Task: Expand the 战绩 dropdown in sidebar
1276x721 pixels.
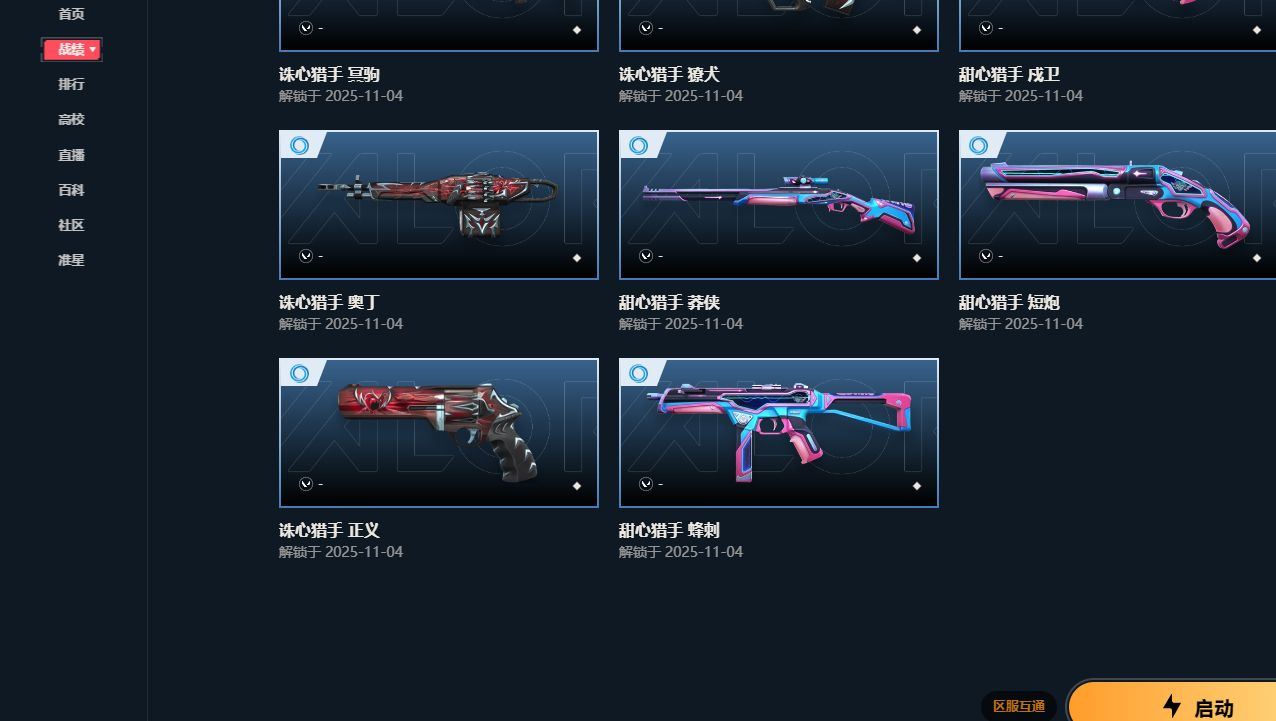Action: 71,49
